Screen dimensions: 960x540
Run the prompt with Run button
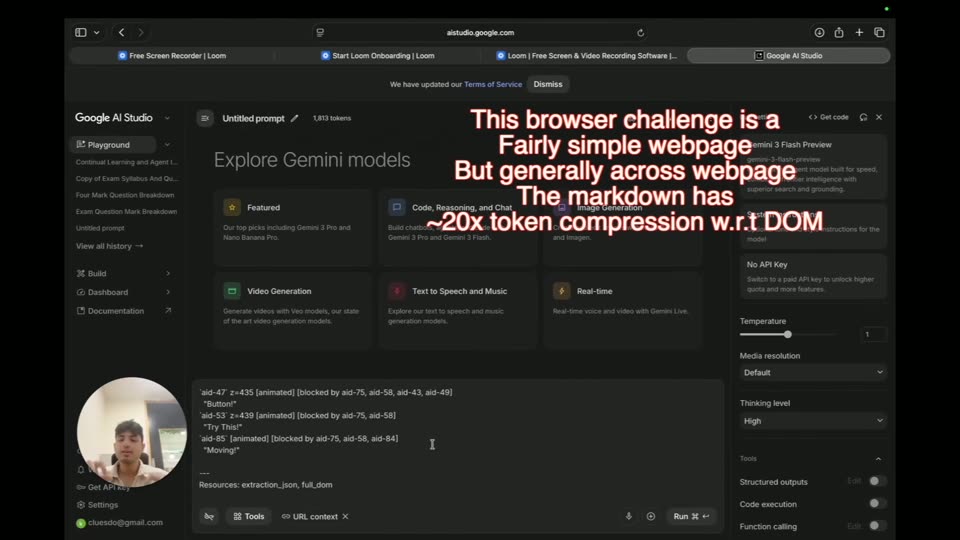(691, 516)
